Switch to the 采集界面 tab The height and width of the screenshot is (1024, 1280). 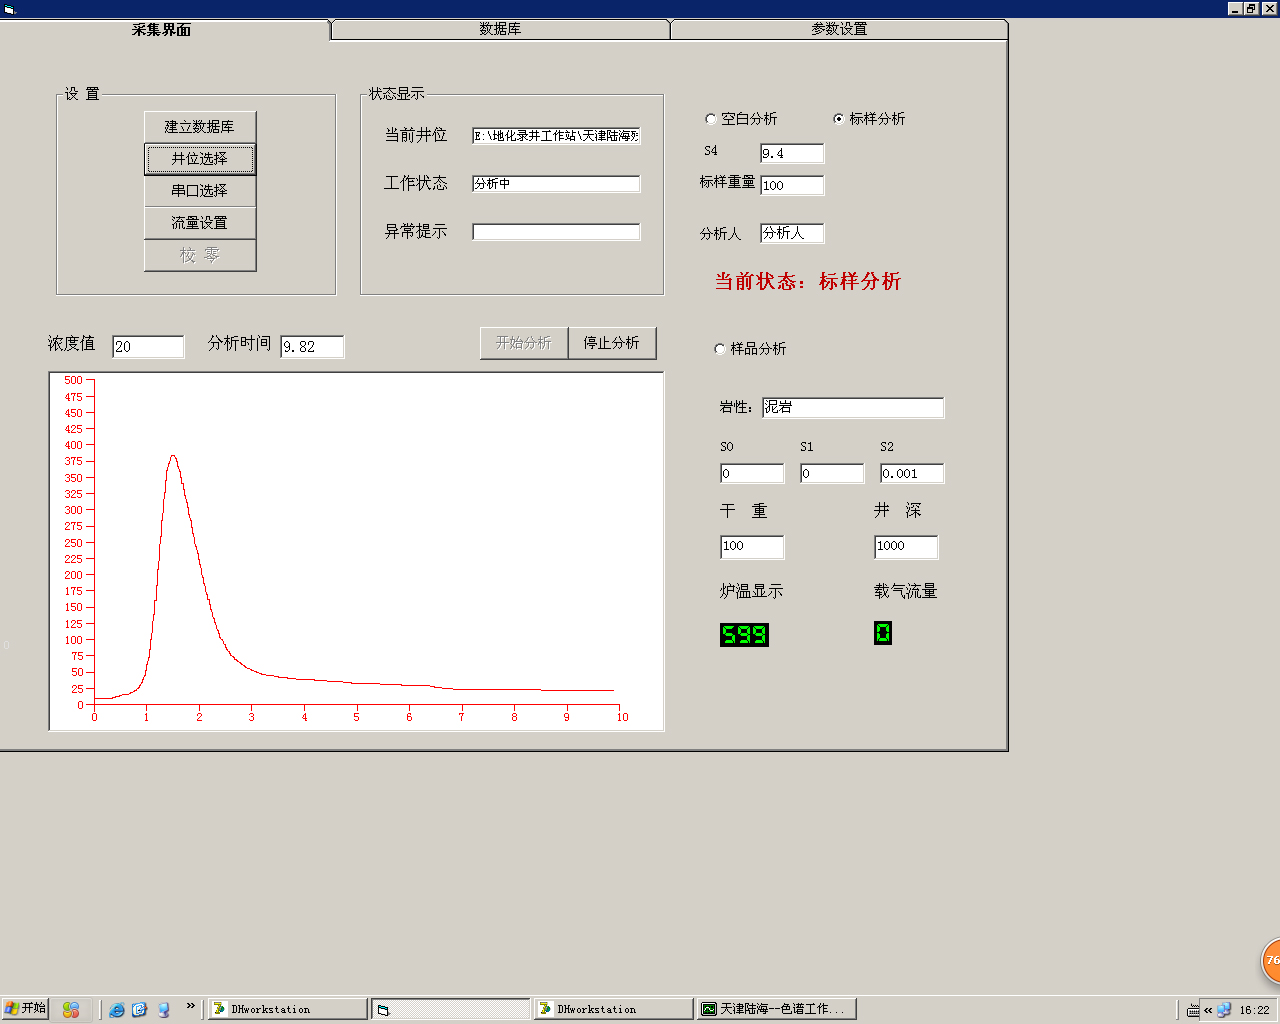(x=162, y=30)
